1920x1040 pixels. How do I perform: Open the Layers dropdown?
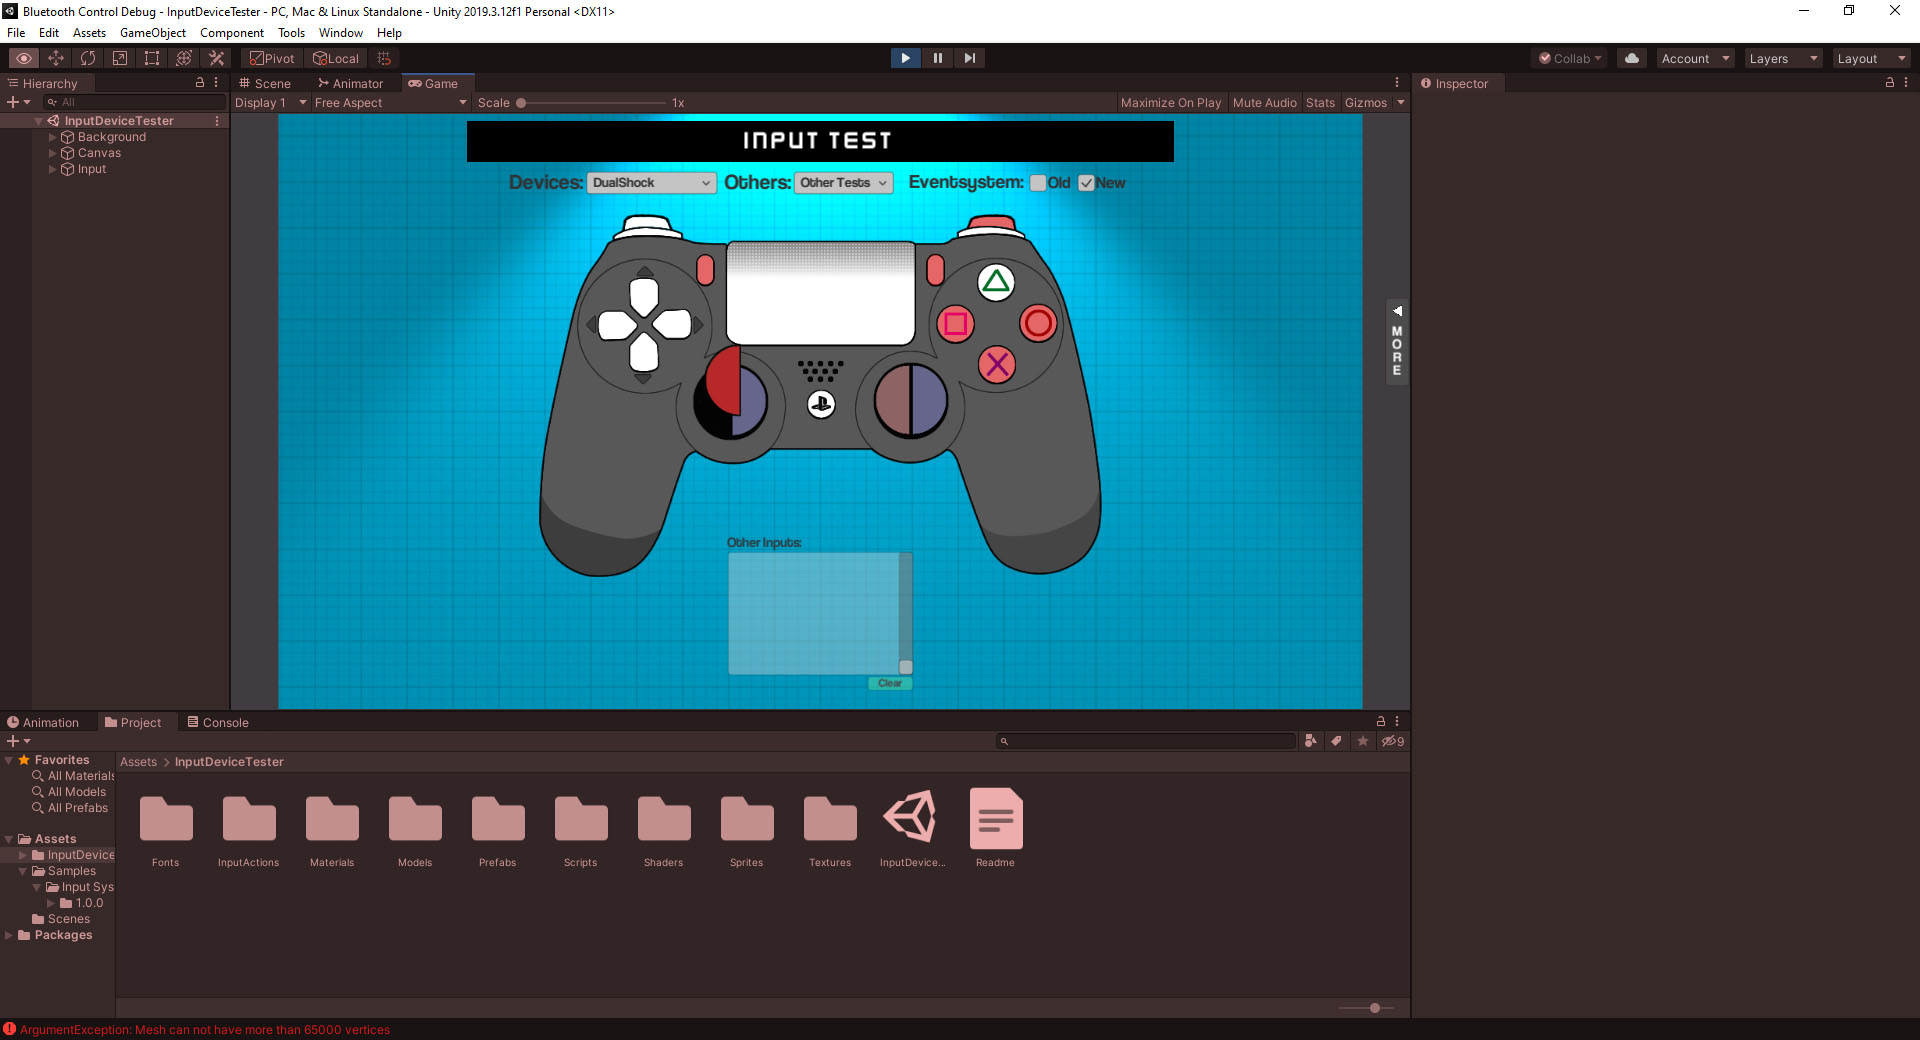point(1783,58)
